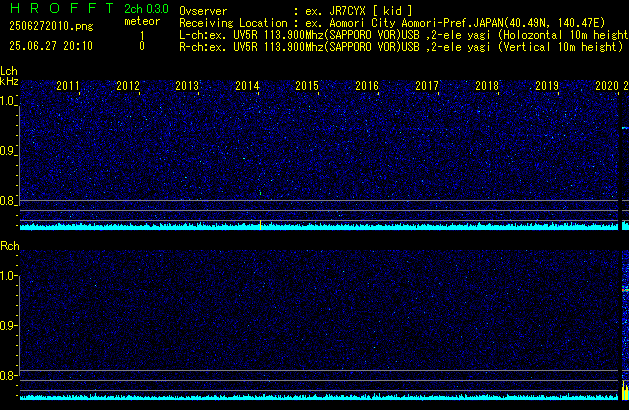The width and height of the screenshot is (629, 410).
Task: Click the 0.8 frequency label on Rch axis
Action: (8, 375)
